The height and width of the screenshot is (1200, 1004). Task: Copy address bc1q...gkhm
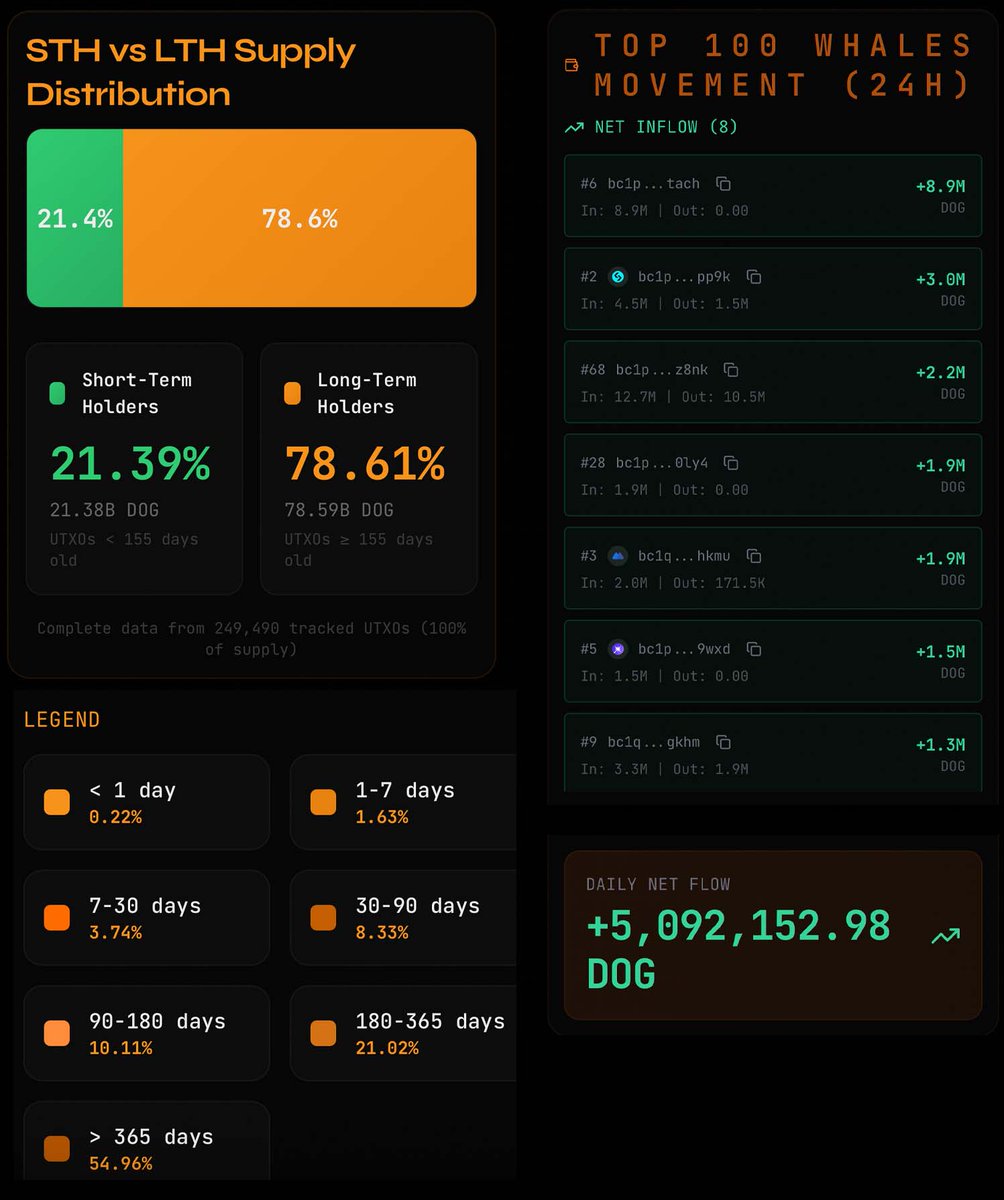coord(723,742)
